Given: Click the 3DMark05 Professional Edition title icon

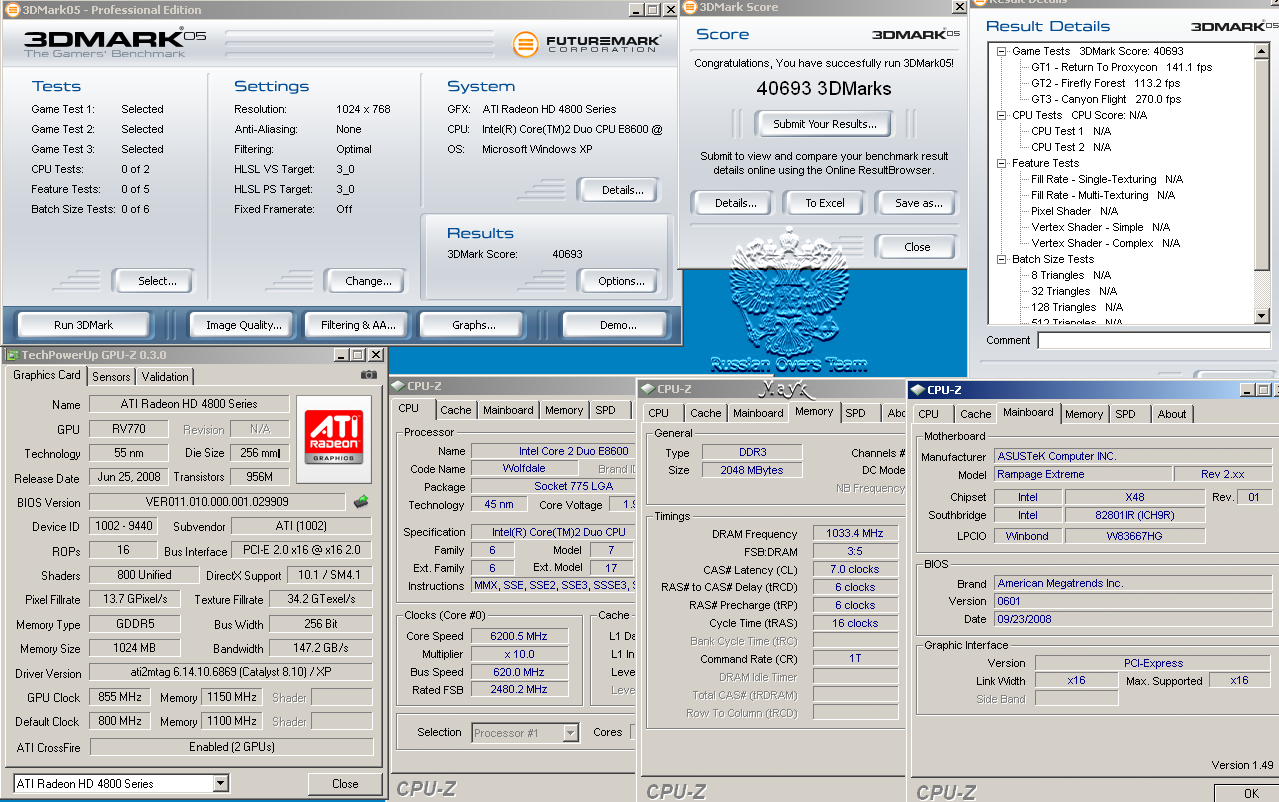Looking at the screenshot, I should [11, 10].
